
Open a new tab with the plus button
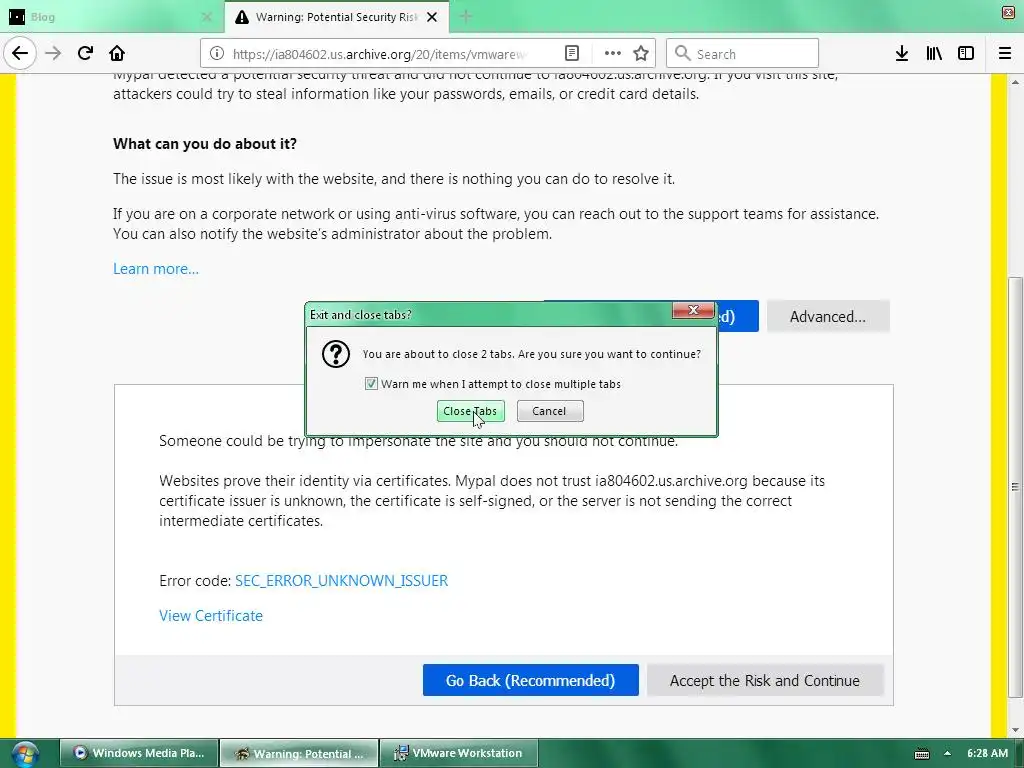point(466,17)
